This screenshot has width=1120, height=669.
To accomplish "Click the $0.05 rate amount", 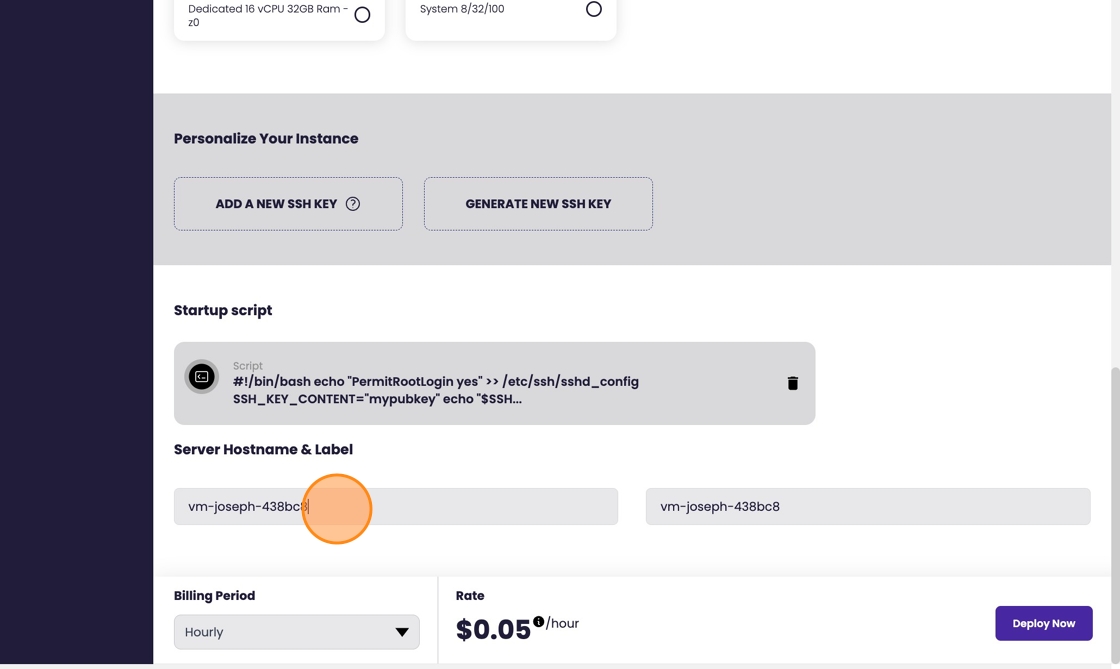I will coord(493,629).
